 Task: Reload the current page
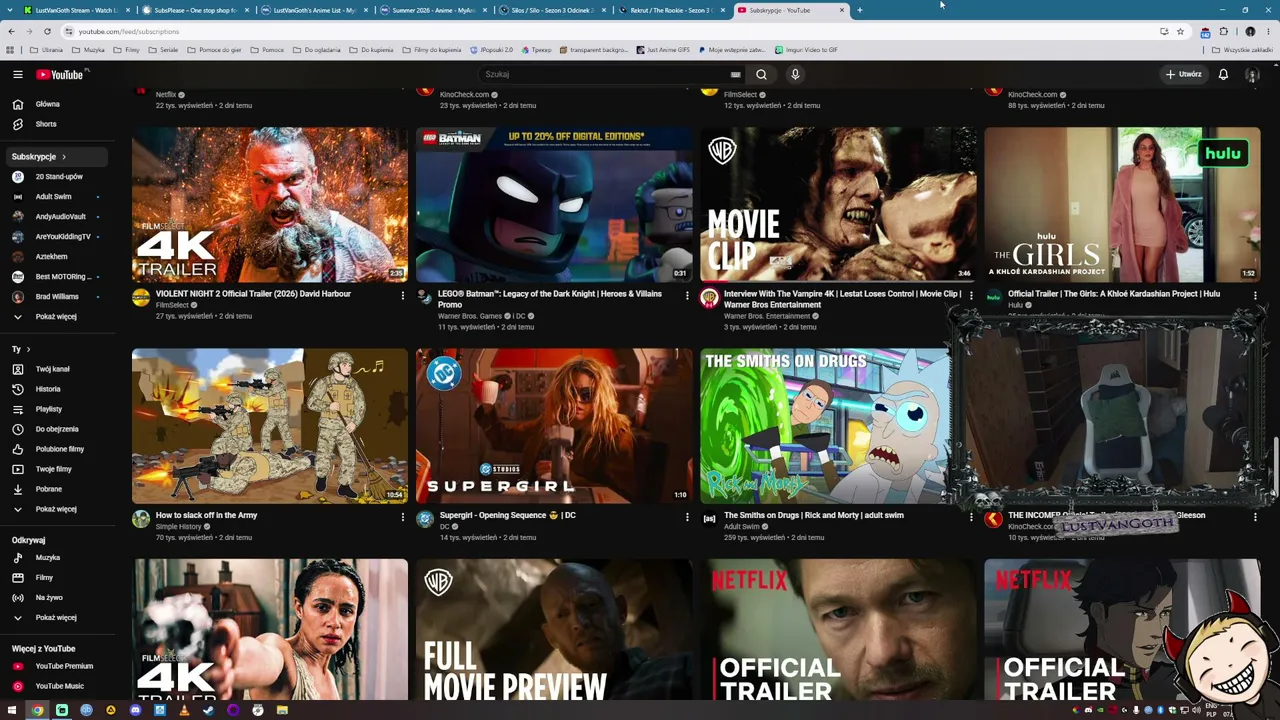(x=47, y=31)
